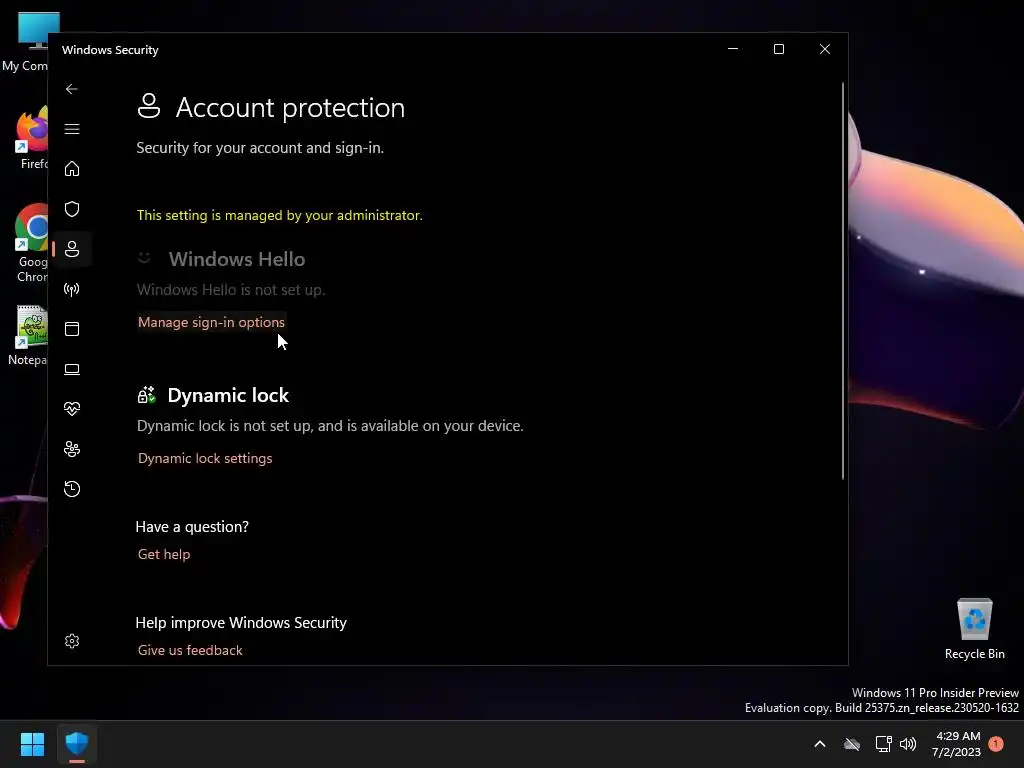
Task: Click the Dynamic lock icon
Action: point(146,394)
